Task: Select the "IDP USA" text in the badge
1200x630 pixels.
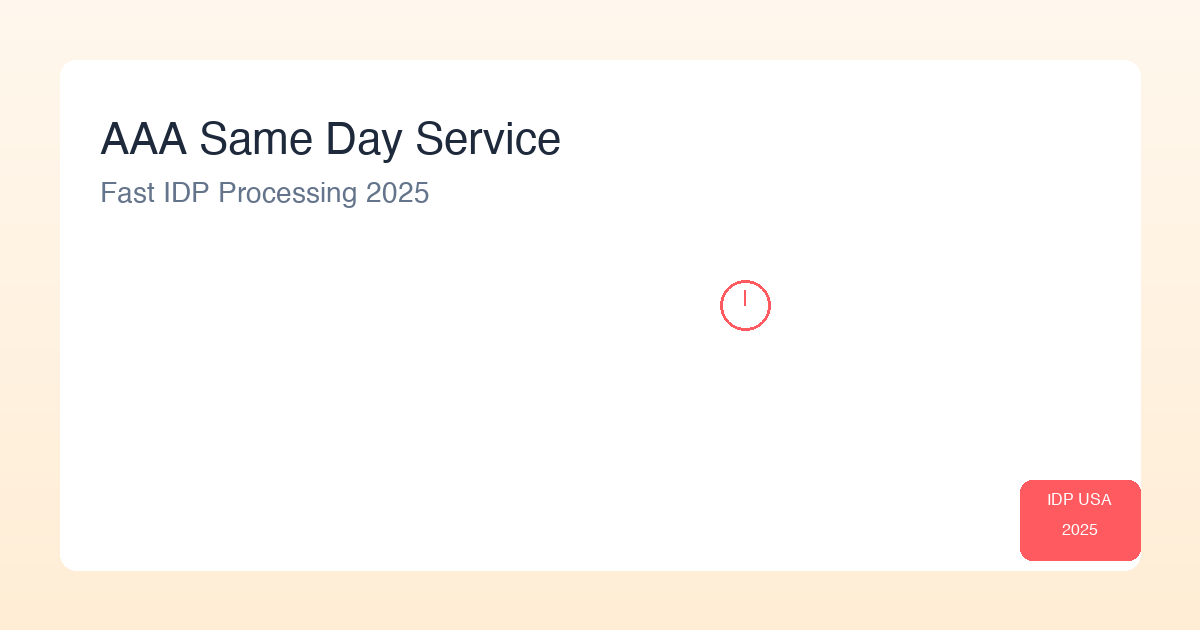Action: click(1079, 500)
